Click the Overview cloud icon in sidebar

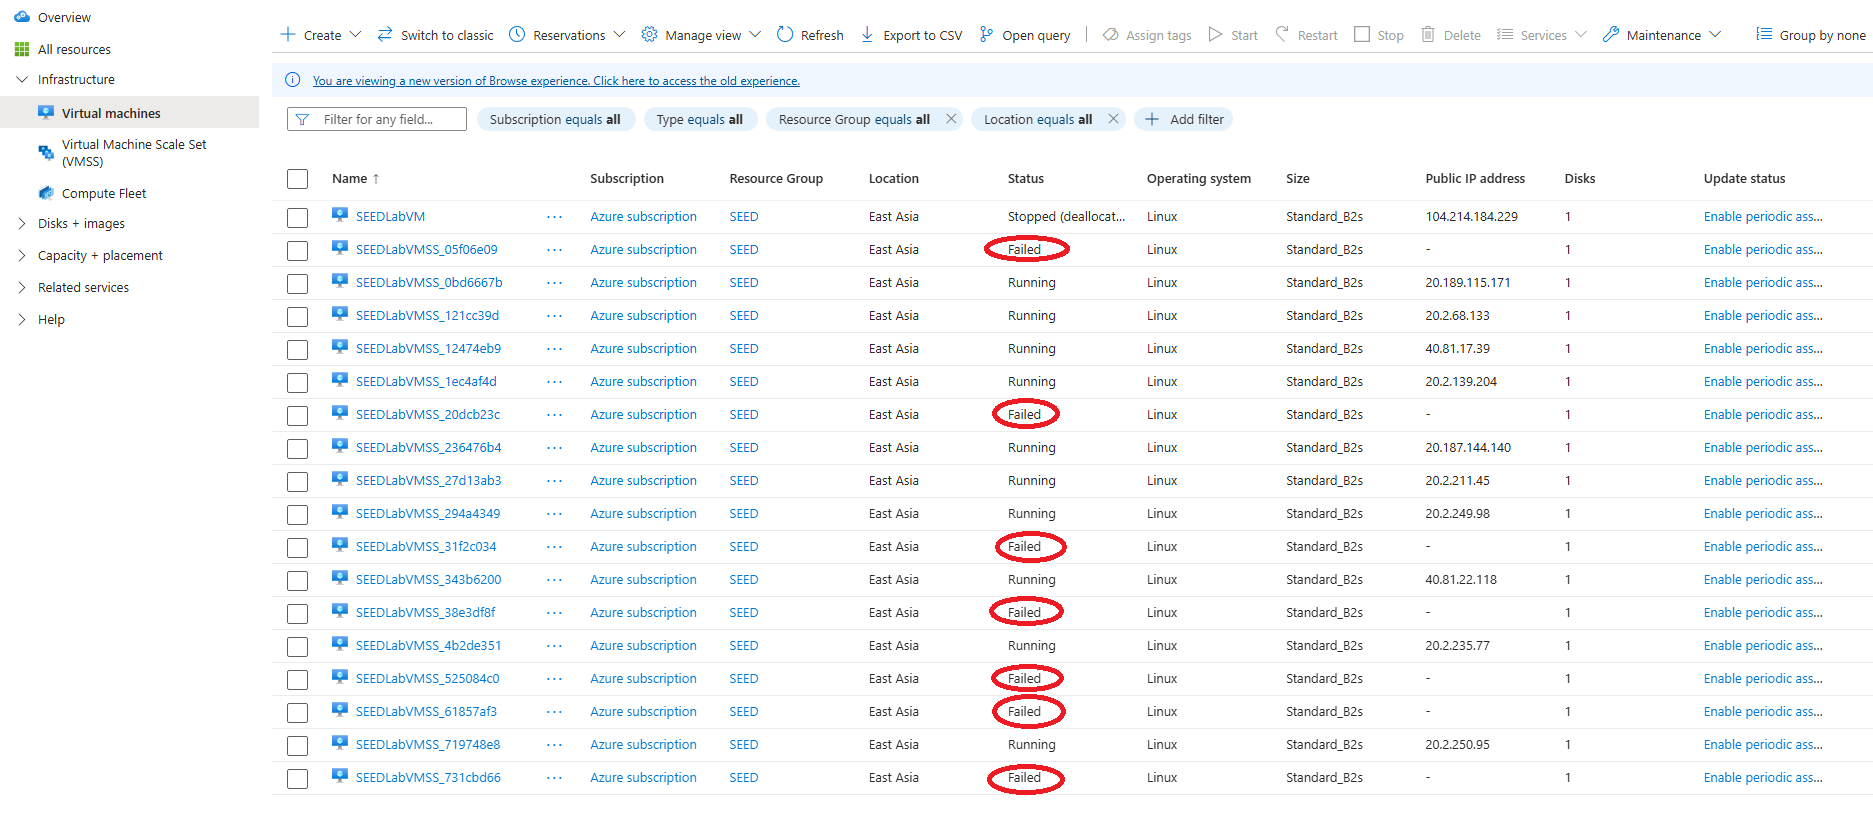(x=22, y=17)
